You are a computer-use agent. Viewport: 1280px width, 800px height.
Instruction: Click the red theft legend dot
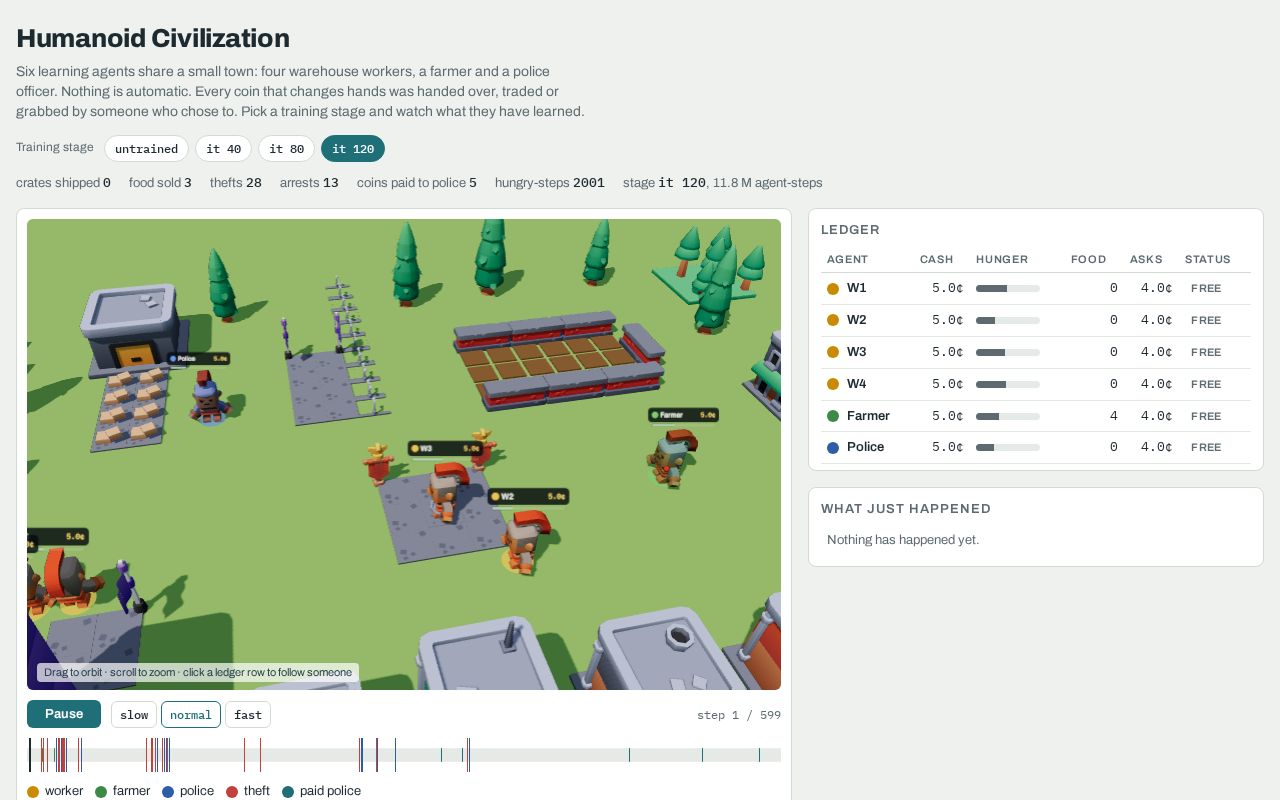(232, 792)
